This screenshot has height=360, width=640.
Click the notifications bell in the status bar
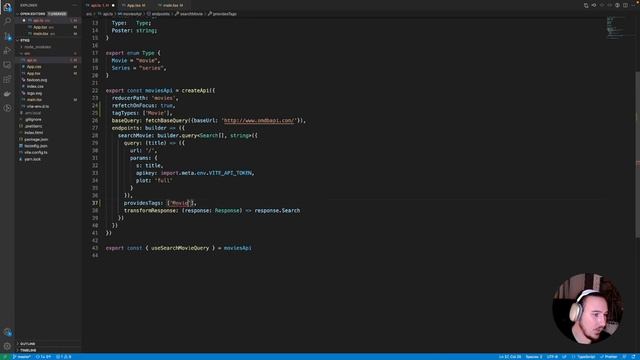coord(633,357)
